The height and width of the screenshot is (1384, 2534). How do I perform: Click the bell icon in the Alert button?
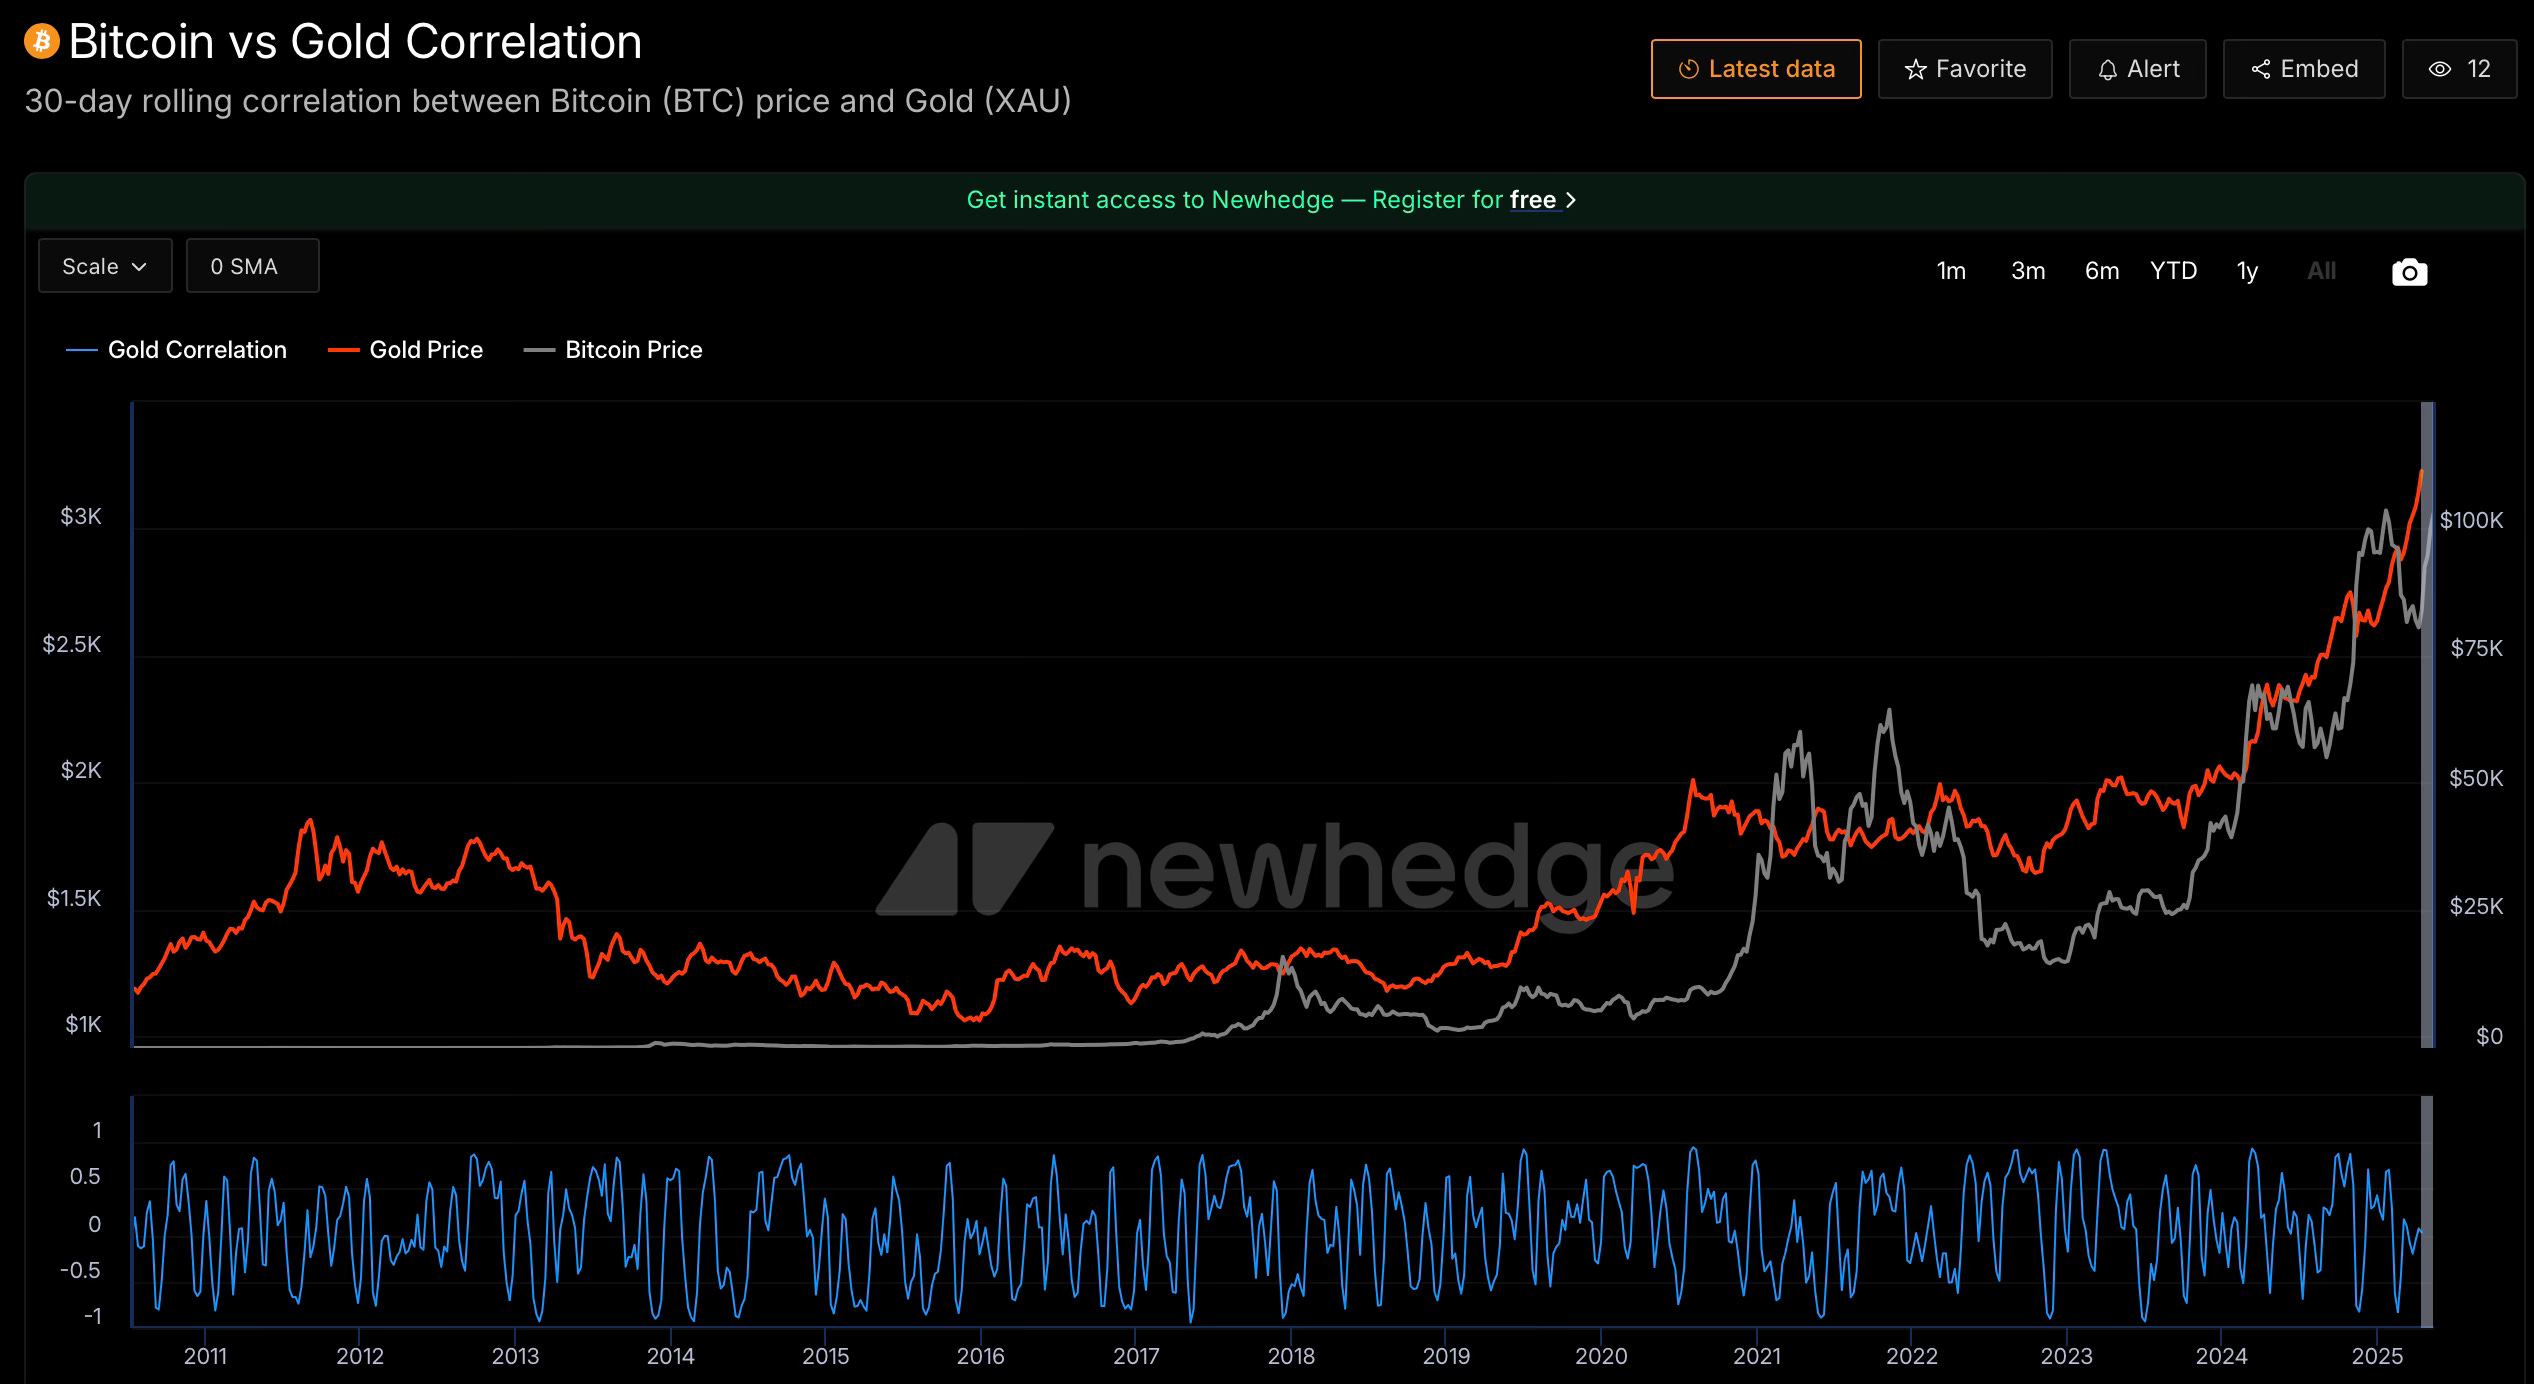[2107, 69]
